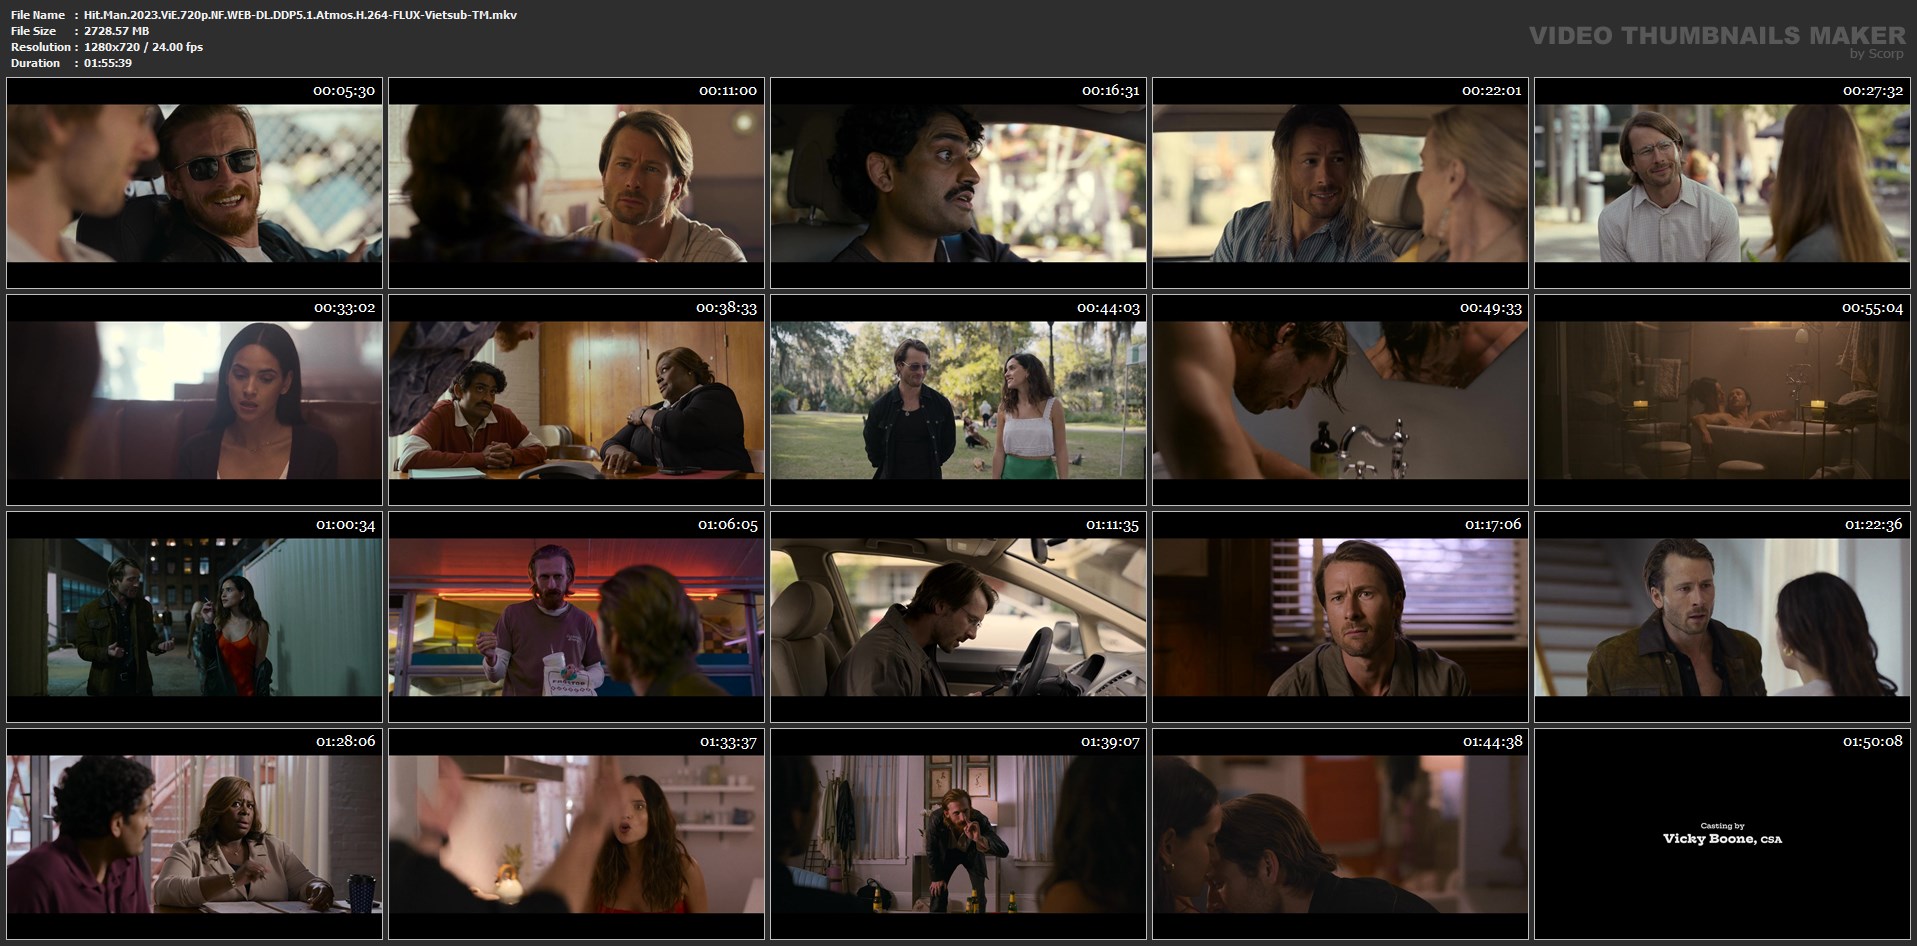This screenshot has height=946, width=1917.
Task: Pick the bathtub scene at 00:55:04
Action: pos(1722,400)
